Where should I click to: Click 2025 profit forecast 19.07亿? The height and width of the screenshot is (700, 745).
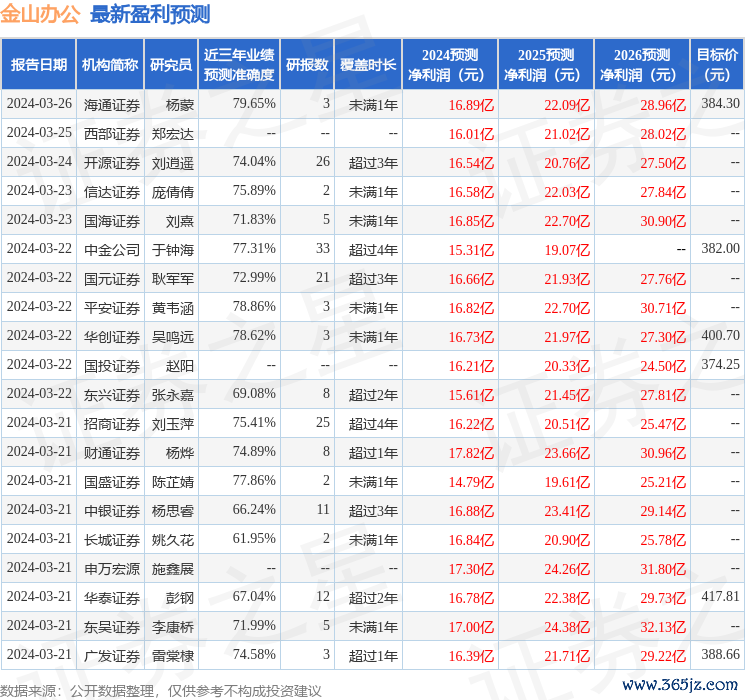(567, 250)
